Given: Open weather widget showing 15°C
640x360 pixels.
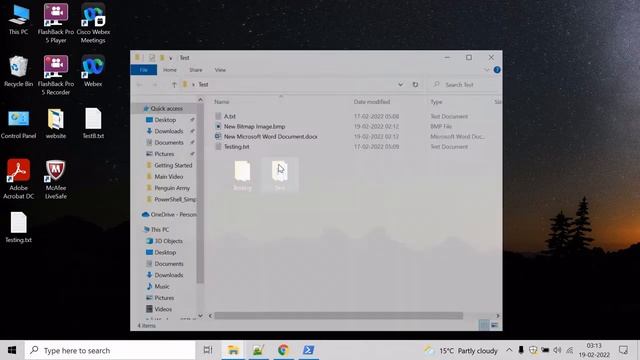Looking at the screenshot, I should tap(460, 351).
